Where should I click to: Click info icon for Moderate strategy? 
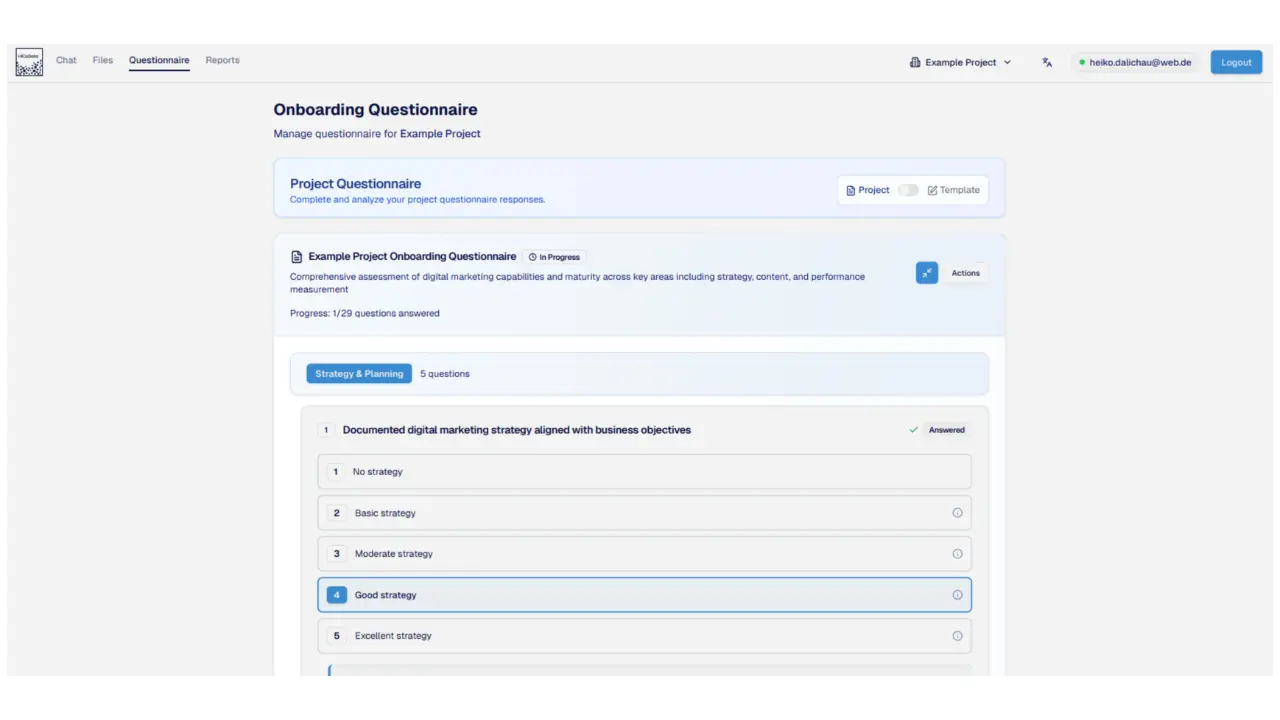click(957, 554)
